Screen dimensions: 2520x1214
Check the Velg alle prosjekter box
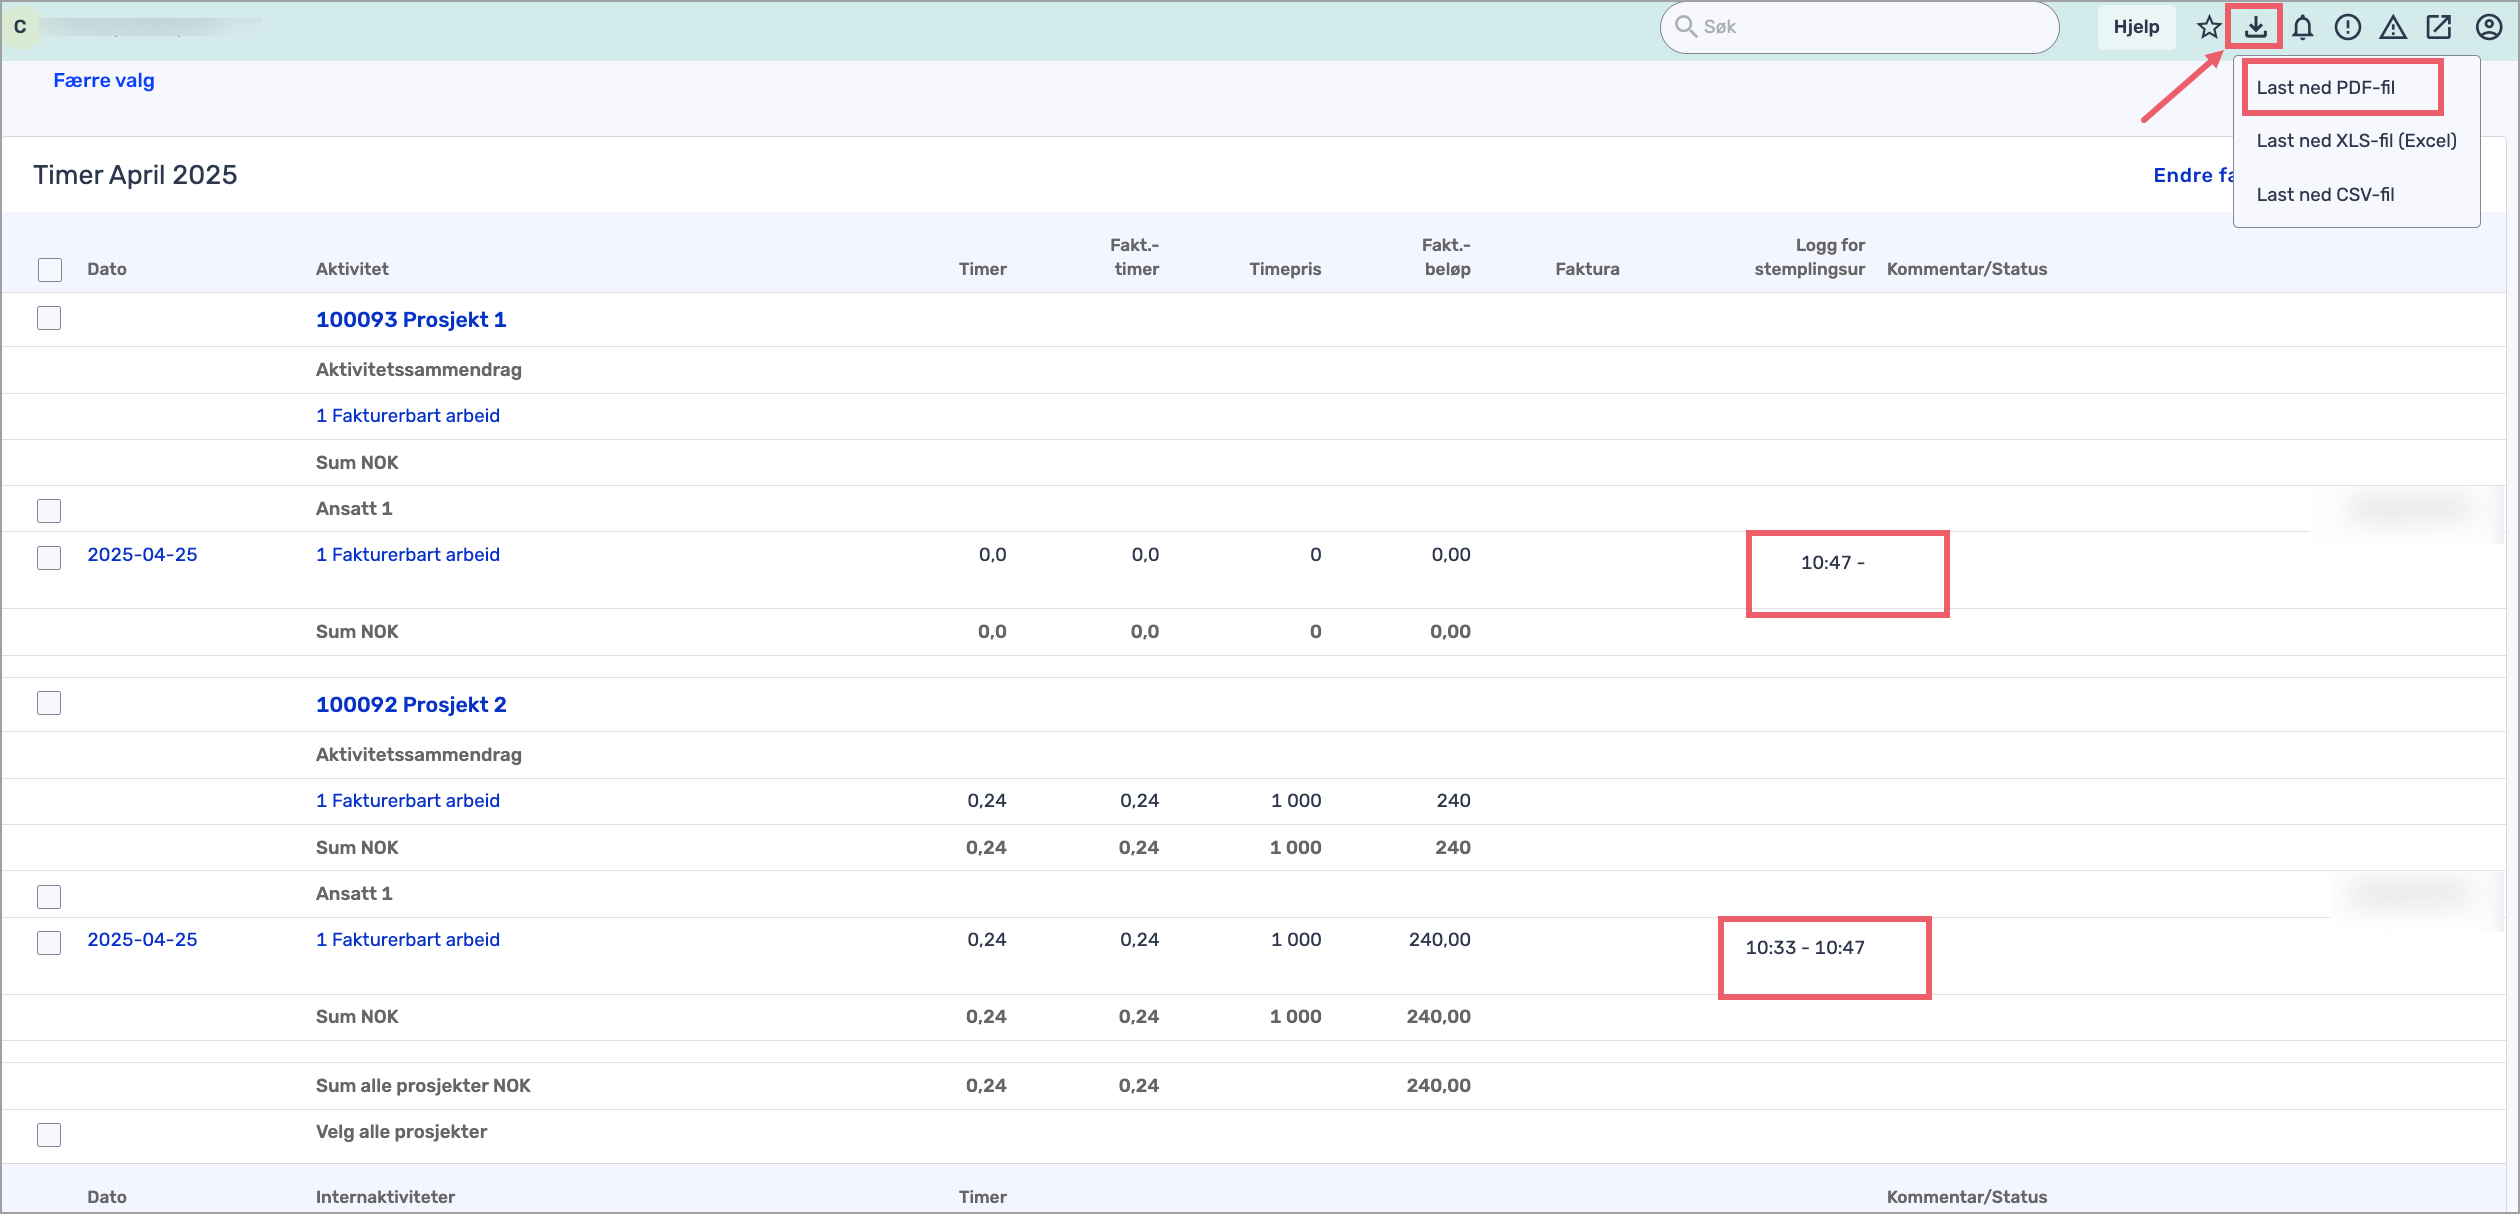click(49, 1135)
